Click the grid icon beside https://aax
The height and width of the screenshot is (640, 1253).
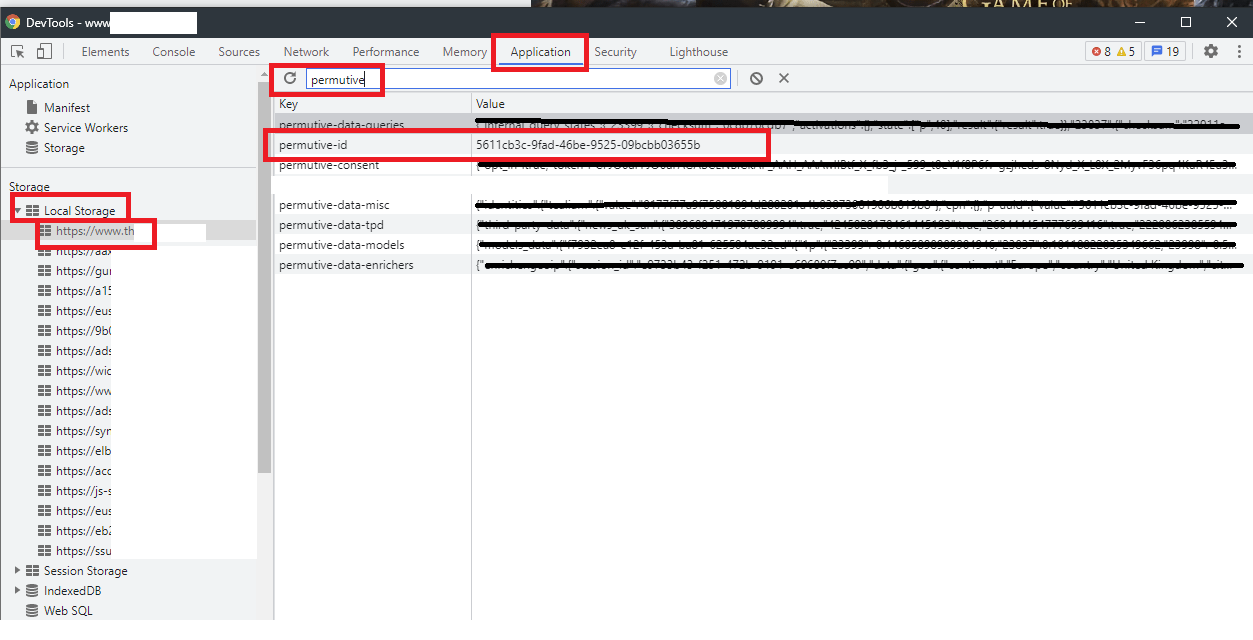click(44, 251)
